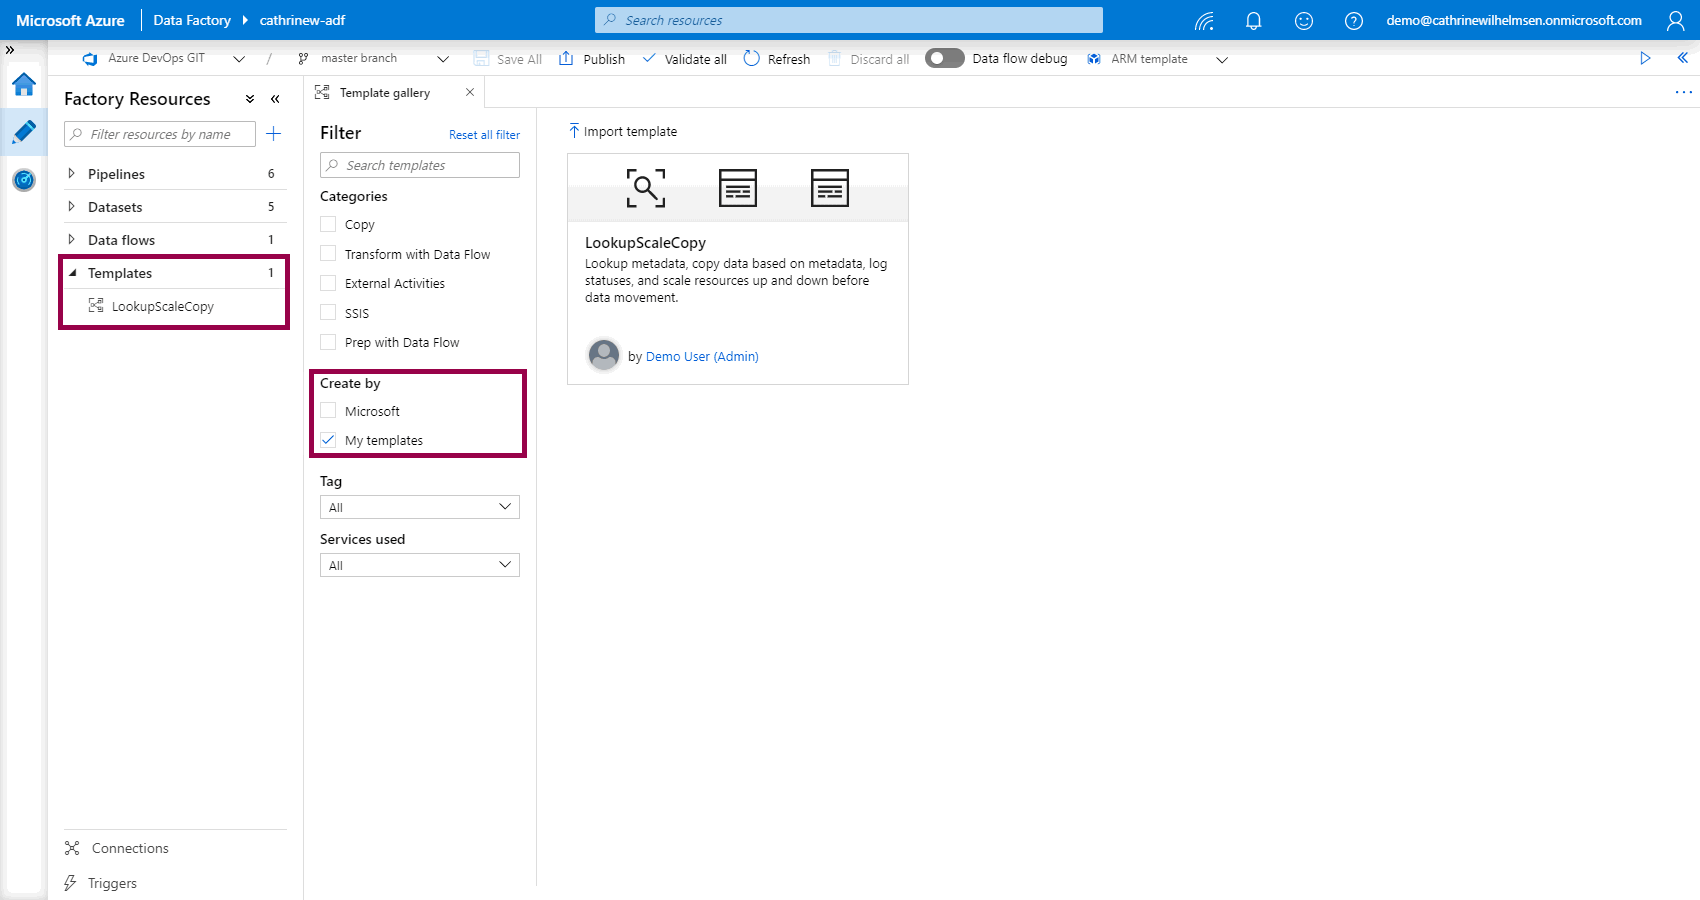Viewport: 1700px width, 900px height.
Task: Select the Template gallery tab
Action: tap(384, 93)
